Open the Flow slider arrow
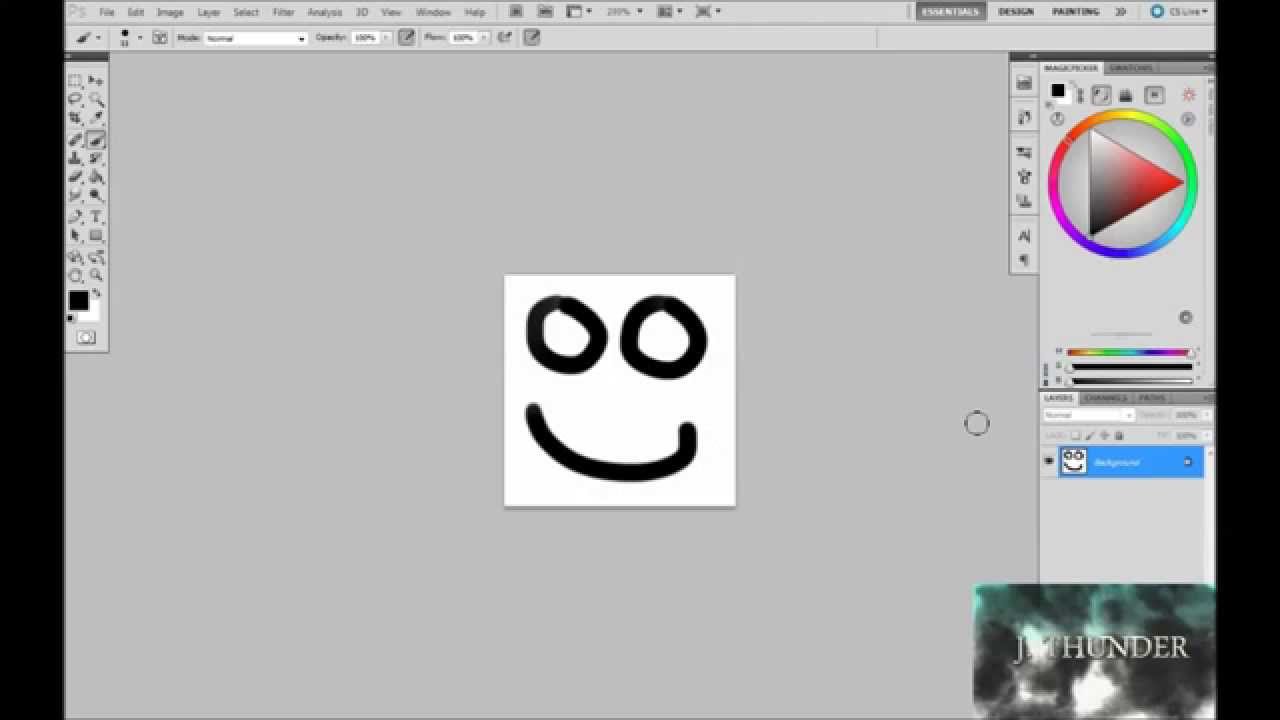This screenshot has width=1280, height=720. [482, 38]
